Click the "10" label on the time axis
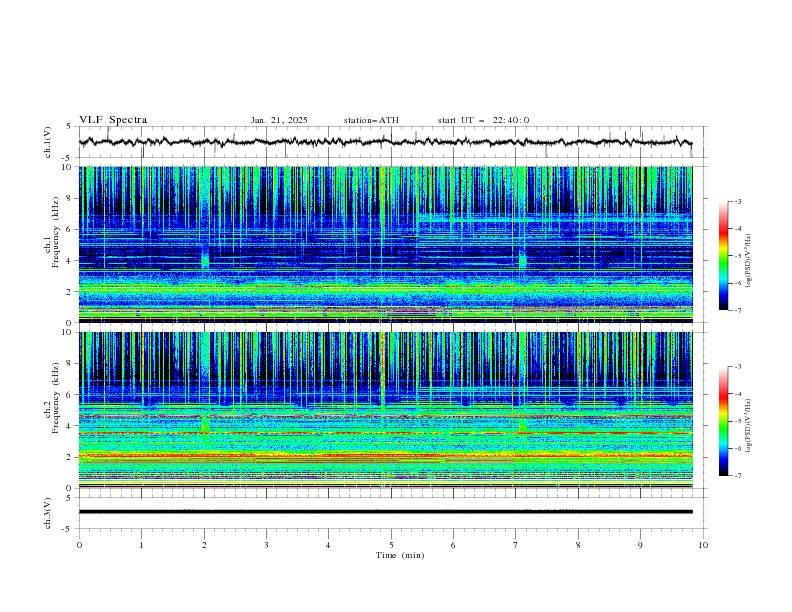This screenshot has height=612, width=792. click(703, 545)
